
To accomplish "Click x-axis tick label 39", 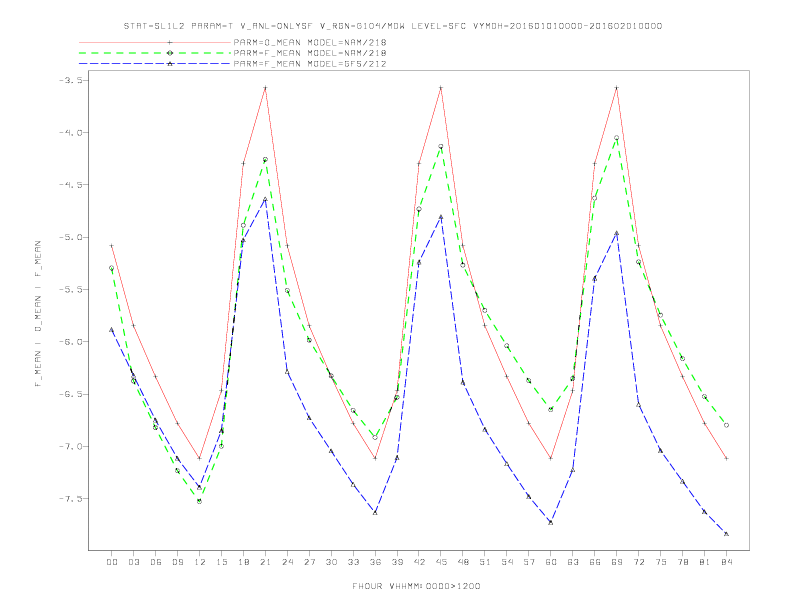I will coord(397,562).
